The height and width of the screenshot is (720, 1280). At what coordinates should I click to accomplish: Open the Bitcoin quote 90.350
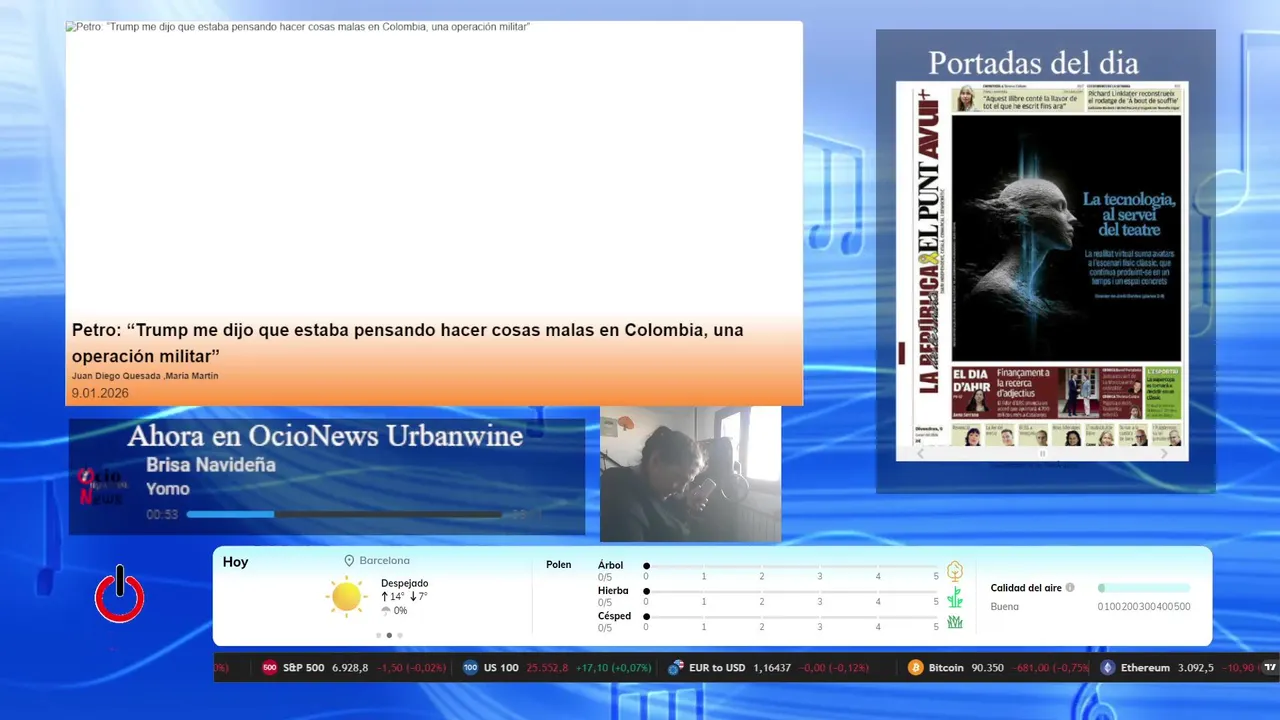point(988,668)
